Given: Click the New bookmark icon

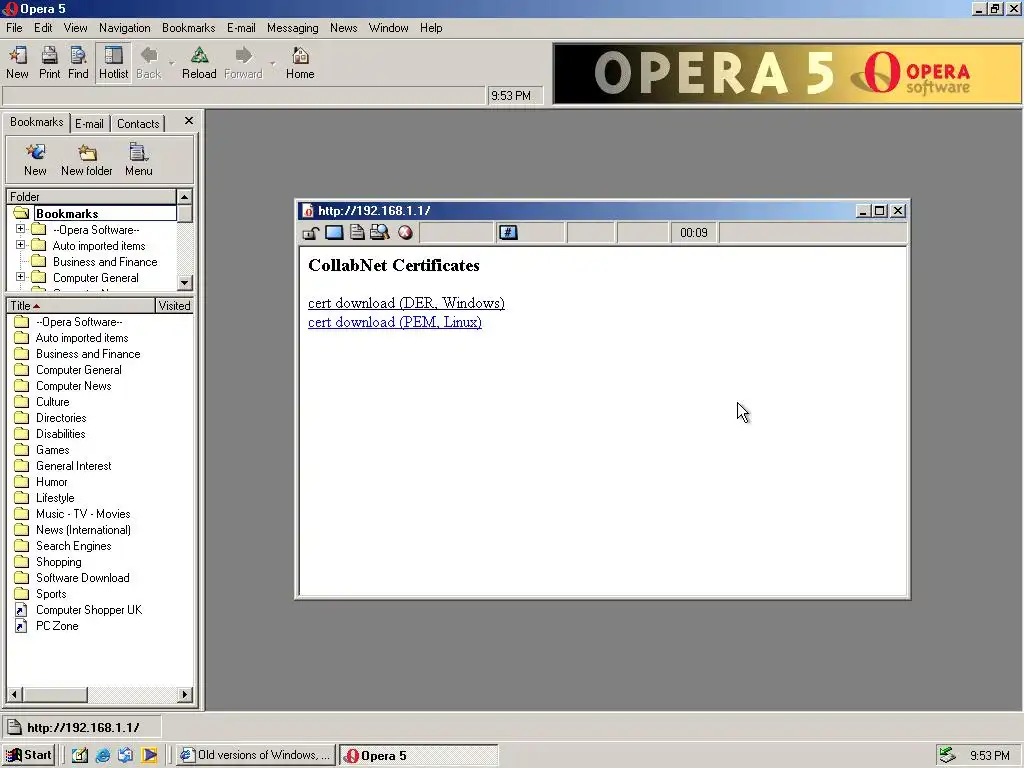Looking at the screenshot, I should (35, 160).
